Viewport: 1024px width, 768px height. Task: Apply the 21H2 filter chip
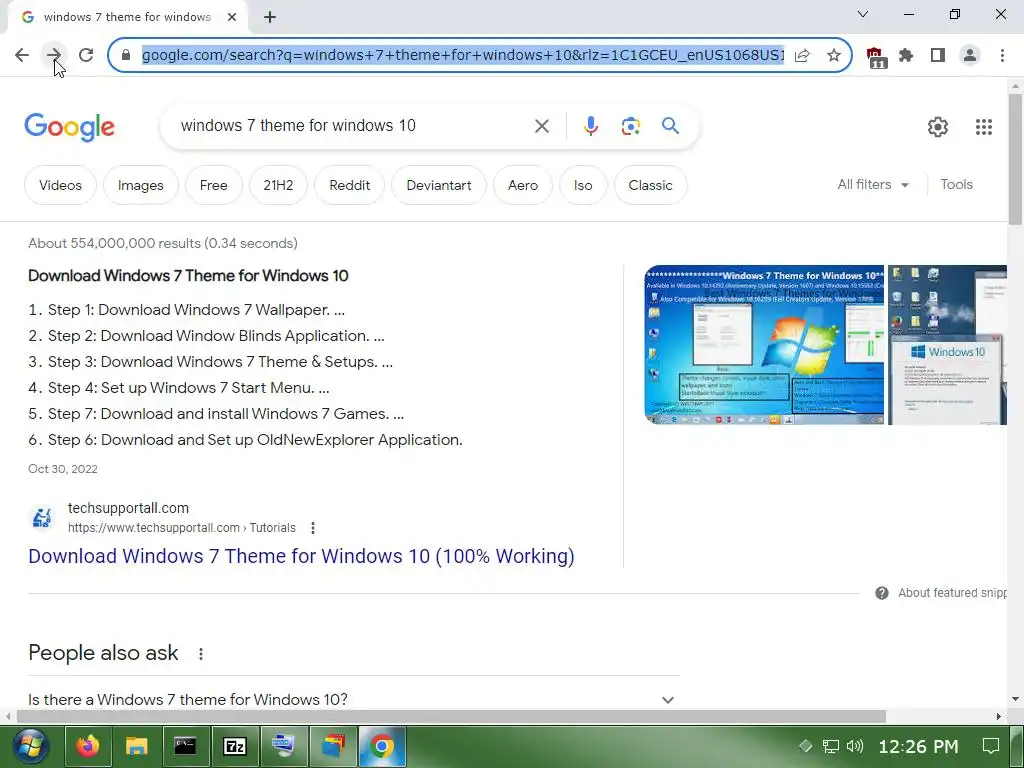(278, 185)
